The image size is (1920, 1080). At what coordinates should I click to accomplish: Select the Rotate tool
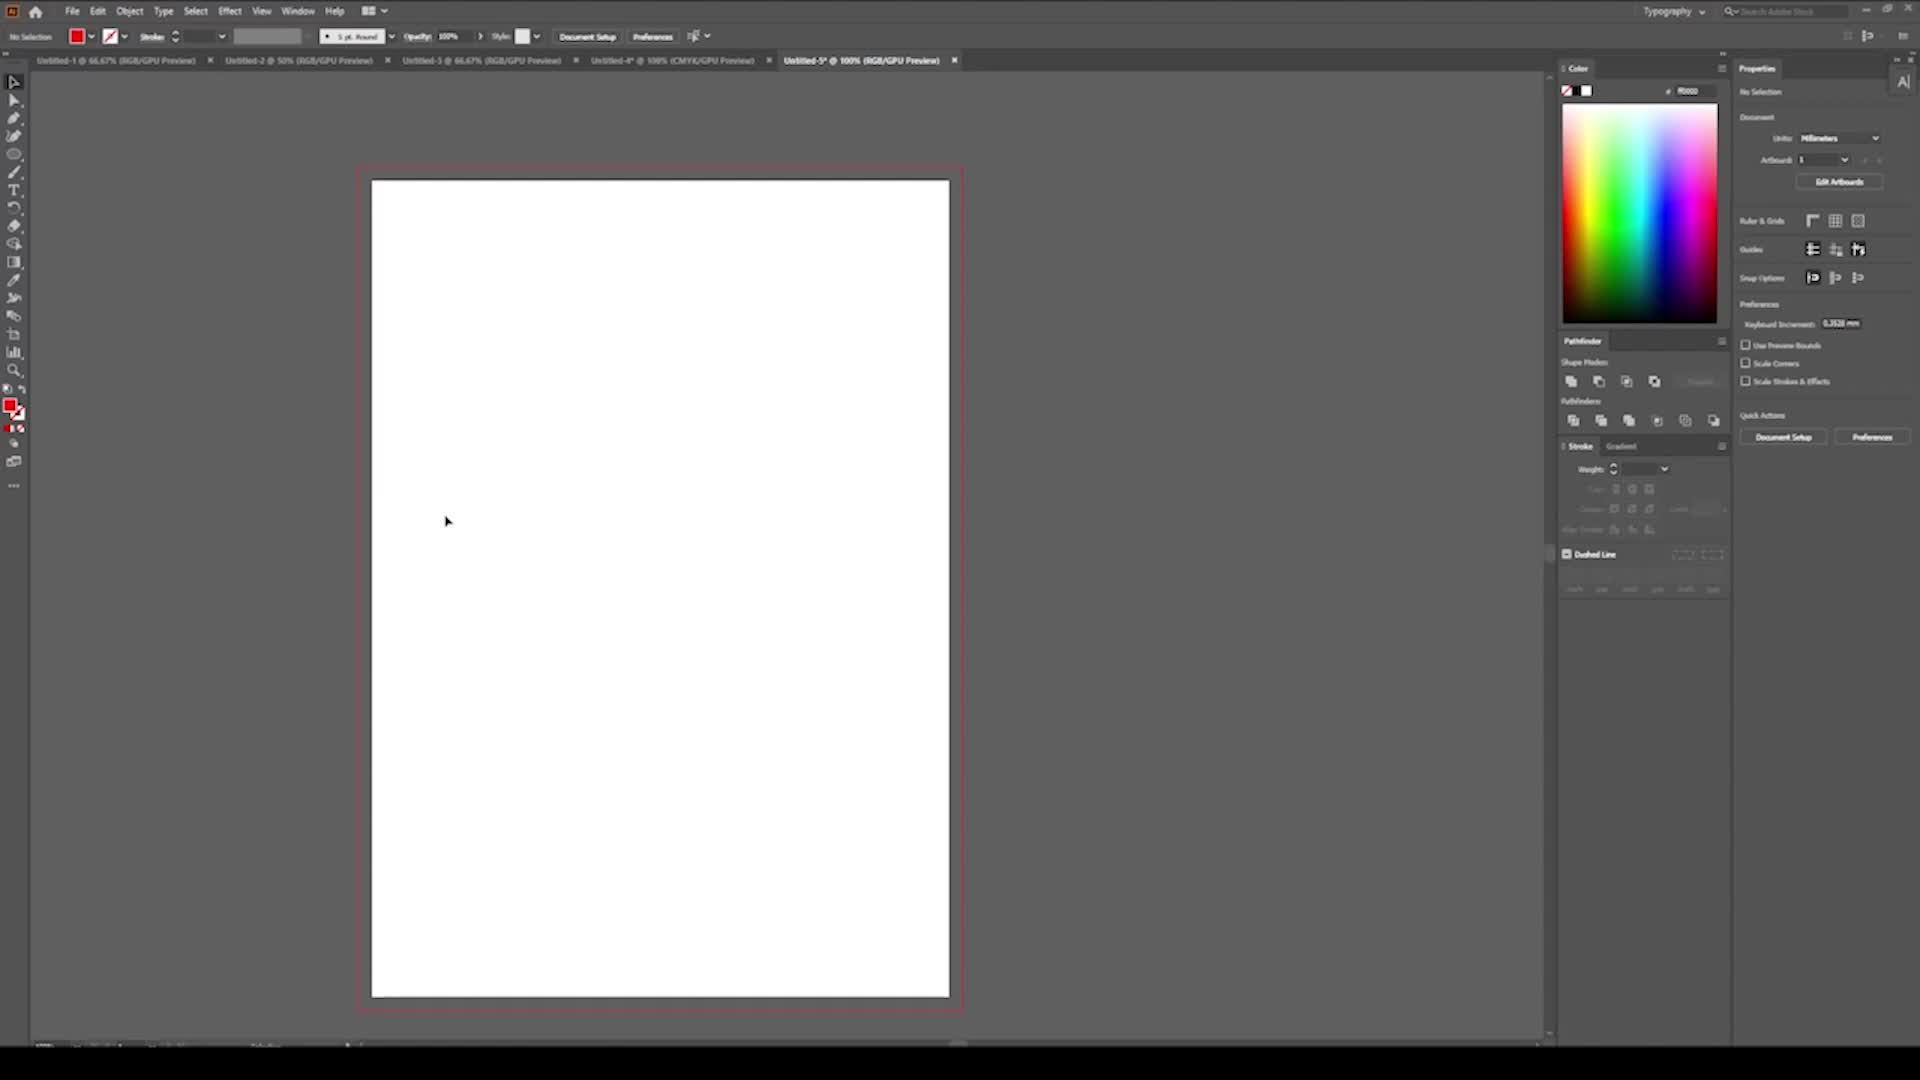pos(14,208)
